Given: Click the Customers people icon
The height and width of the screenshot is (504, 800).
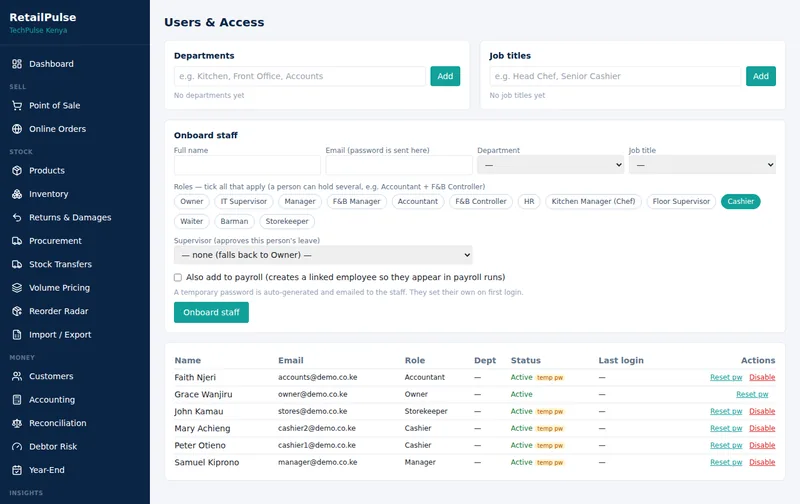Looking at the screenshot, I should pyautogui.click(x=17, y=376).
